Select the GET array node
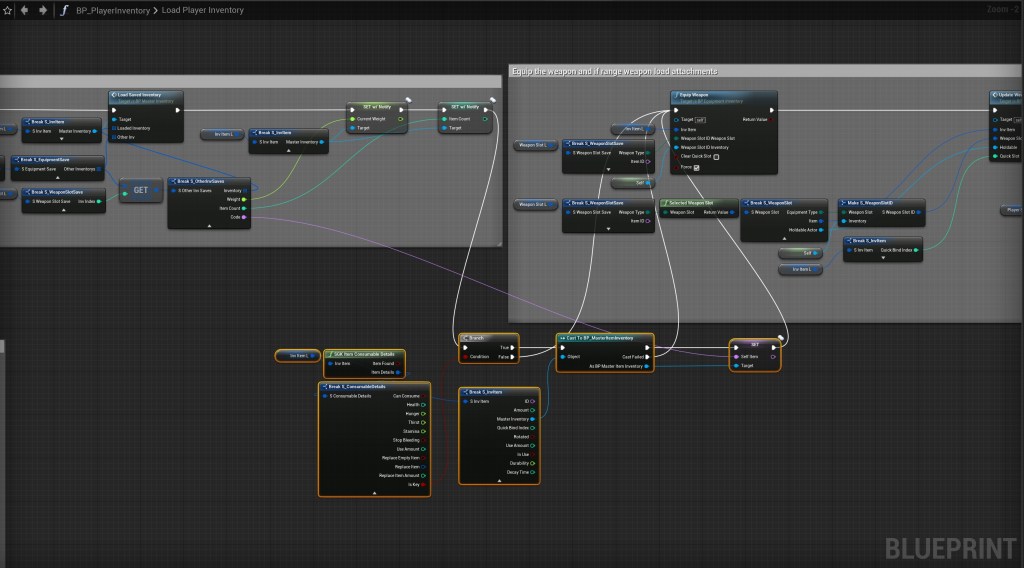 pyautogui.click(x=140, y=192)
